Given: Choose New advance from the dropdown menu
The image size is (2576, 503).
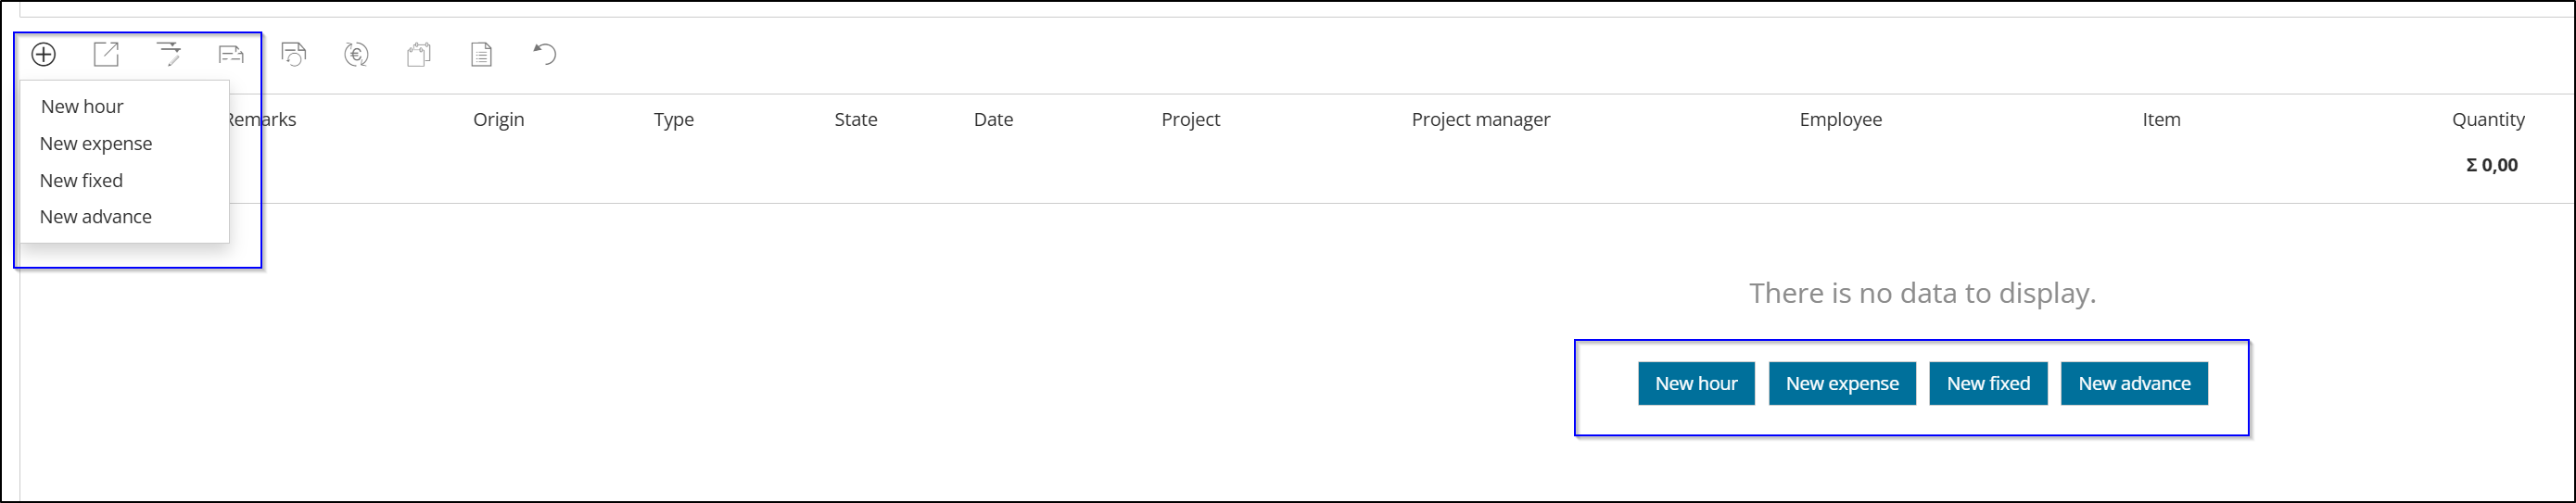Looking at the screenshot, I should 96,216.
